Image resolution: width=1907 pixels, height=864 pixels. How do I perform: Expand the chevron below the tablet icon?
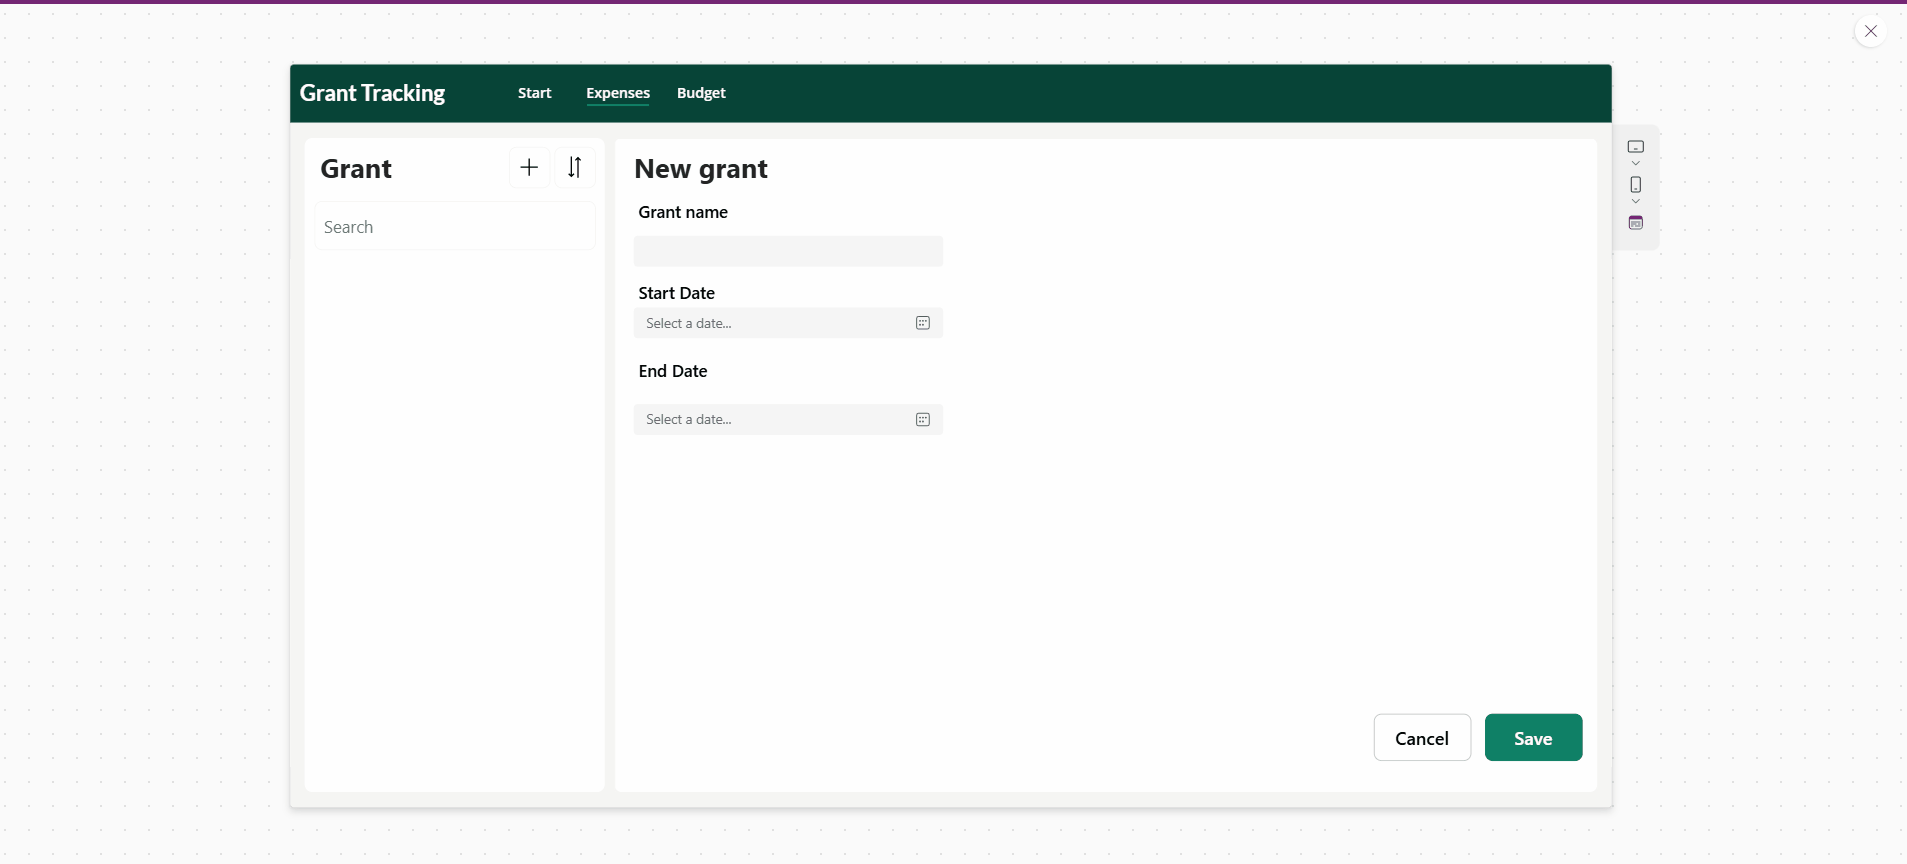pos(1636,164)
